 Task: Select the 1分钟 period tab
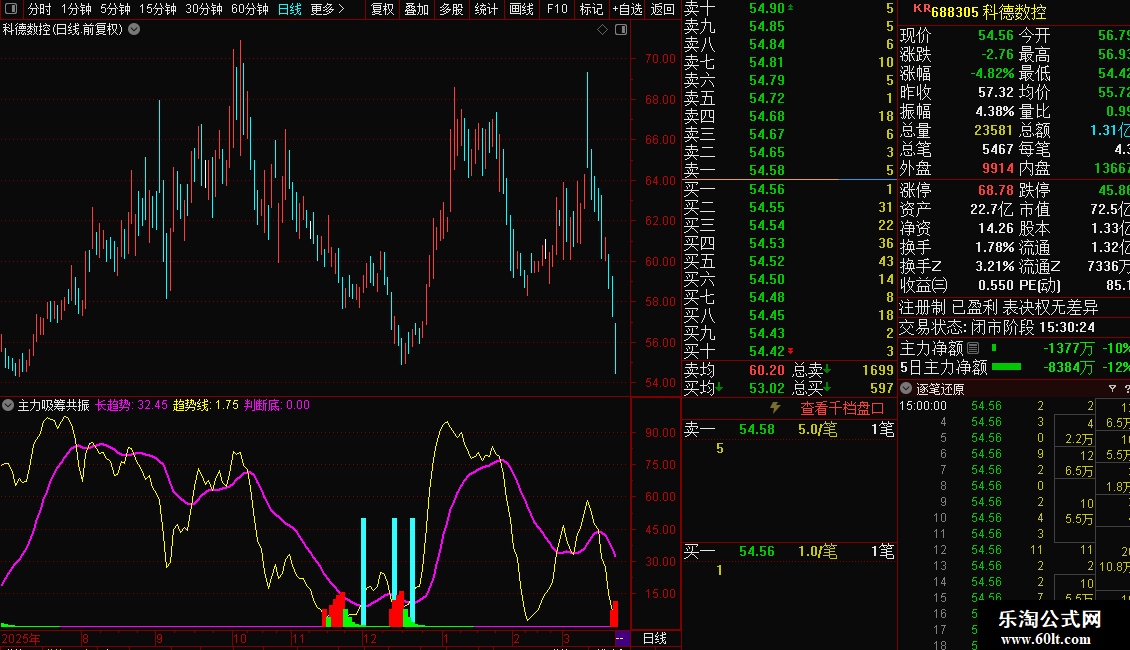pos(76,9)
